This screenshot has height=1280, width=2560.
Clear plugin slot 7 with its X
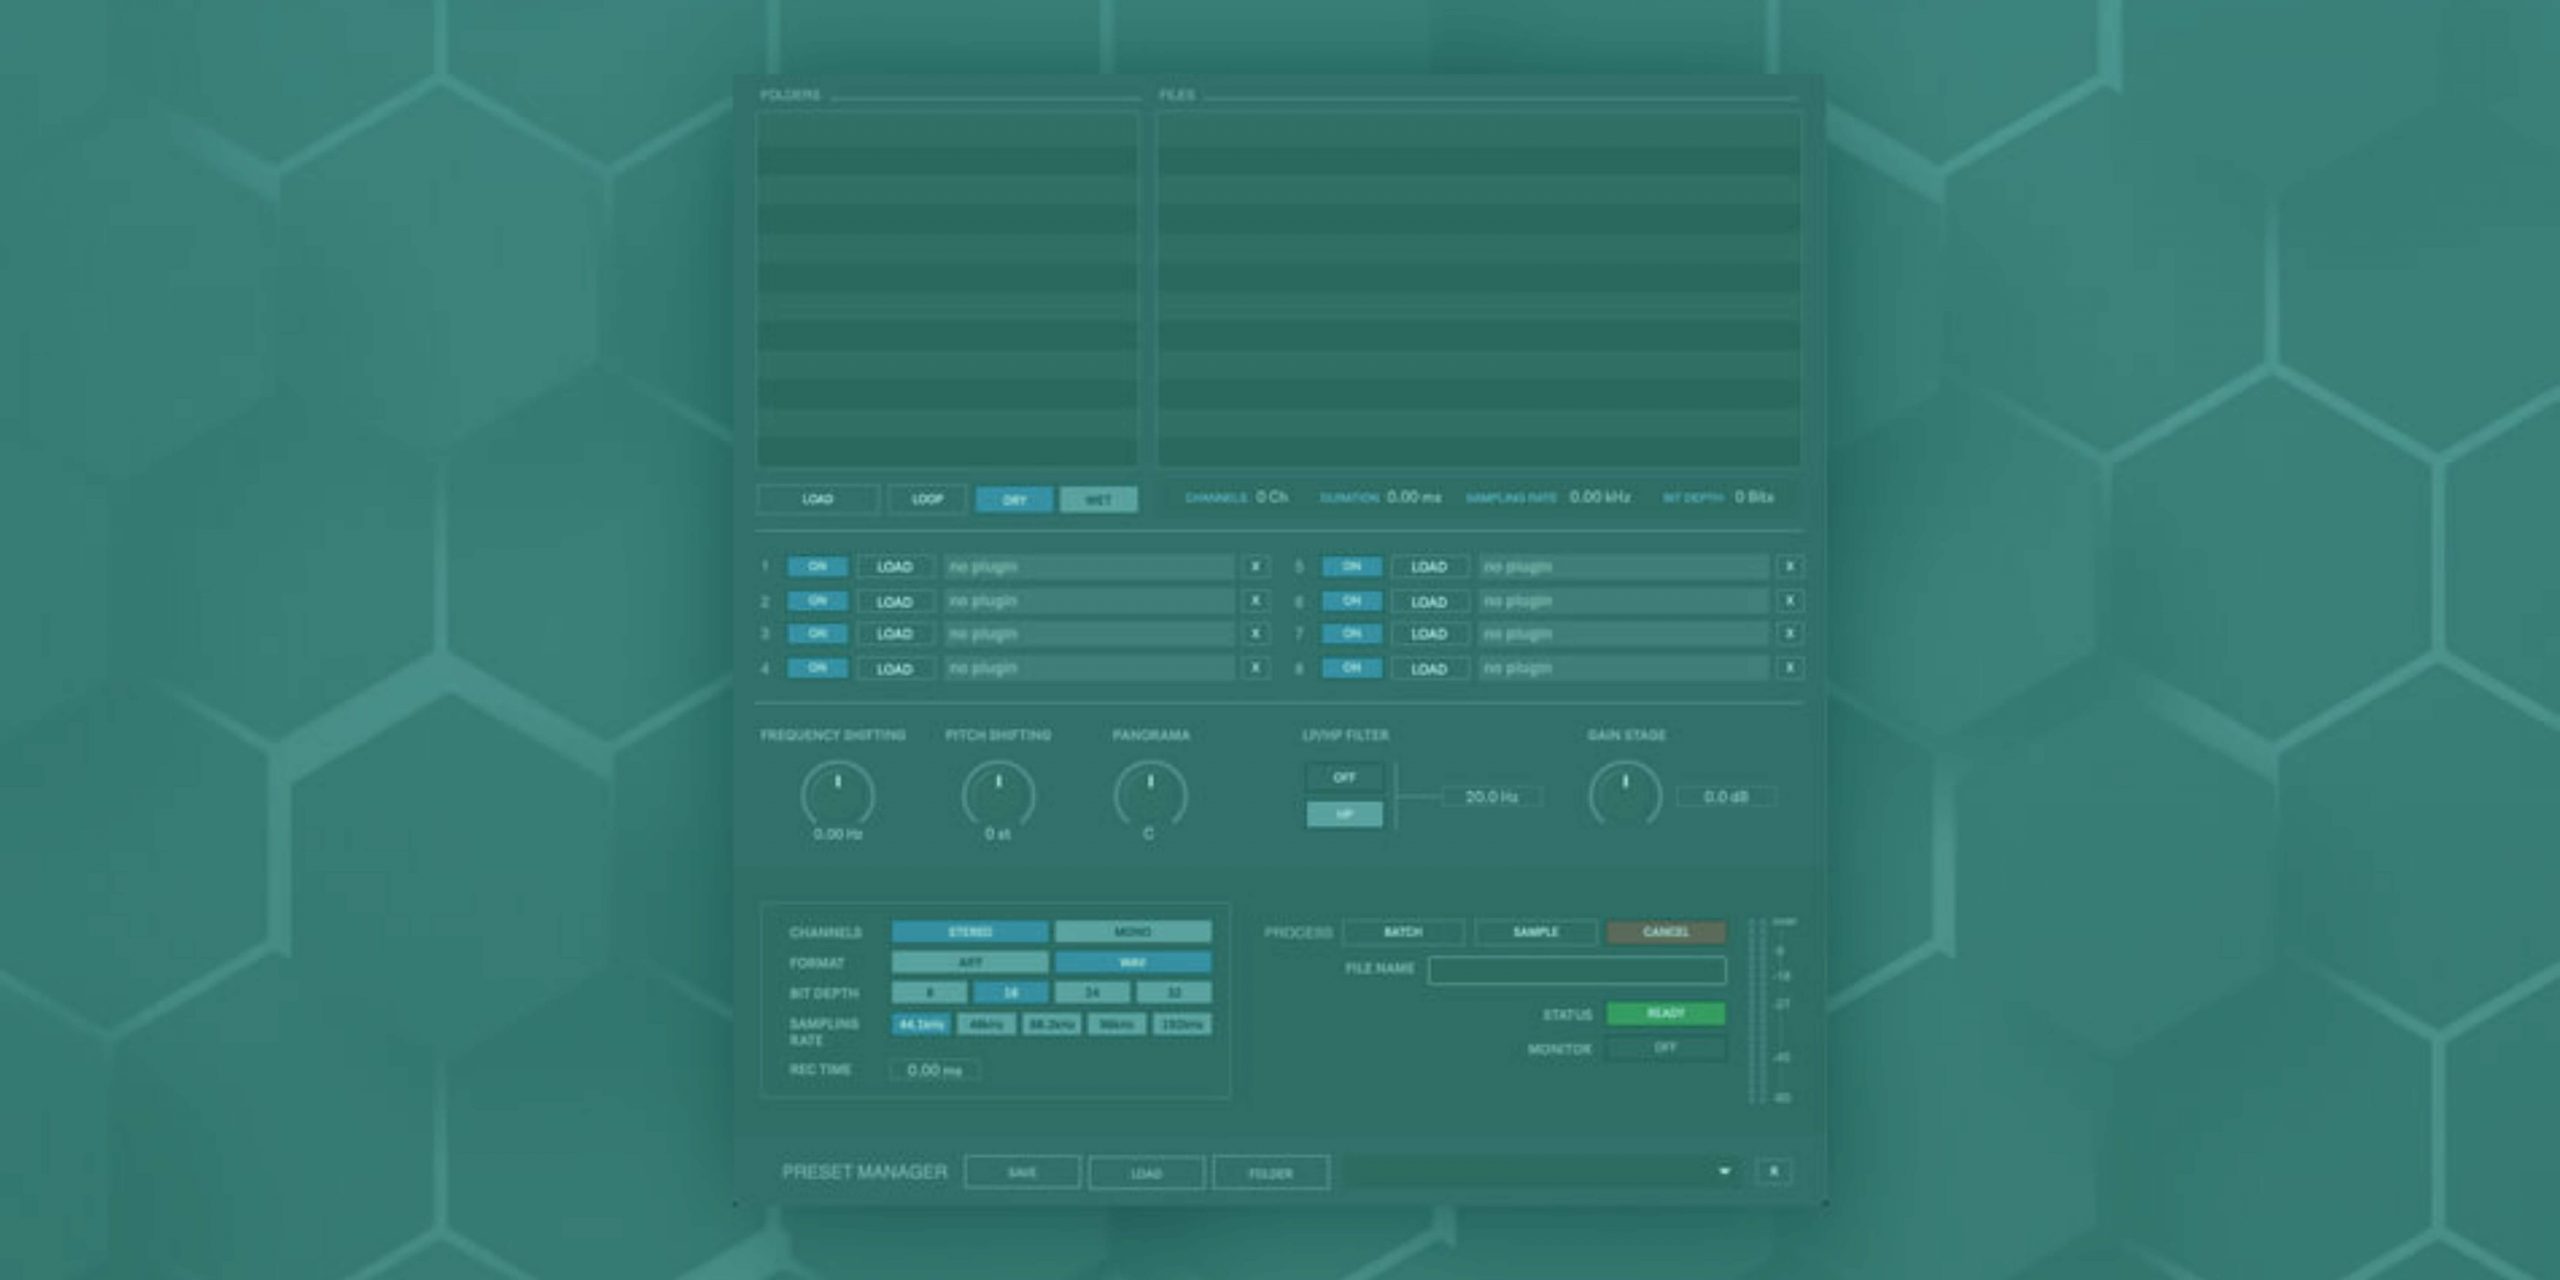pyautogui.click(x=1790, y=634)
